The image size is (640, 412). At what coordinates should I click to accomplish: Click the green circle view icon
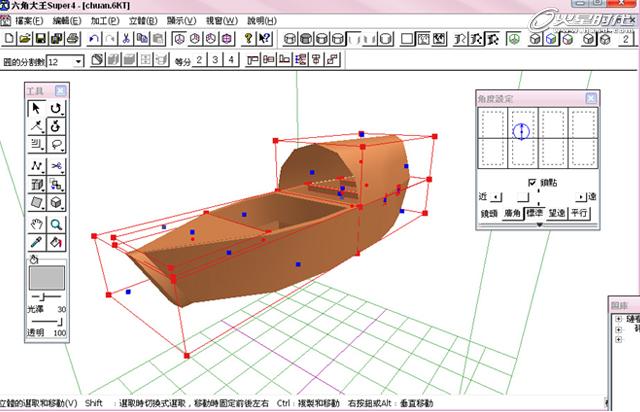(514, 39)
